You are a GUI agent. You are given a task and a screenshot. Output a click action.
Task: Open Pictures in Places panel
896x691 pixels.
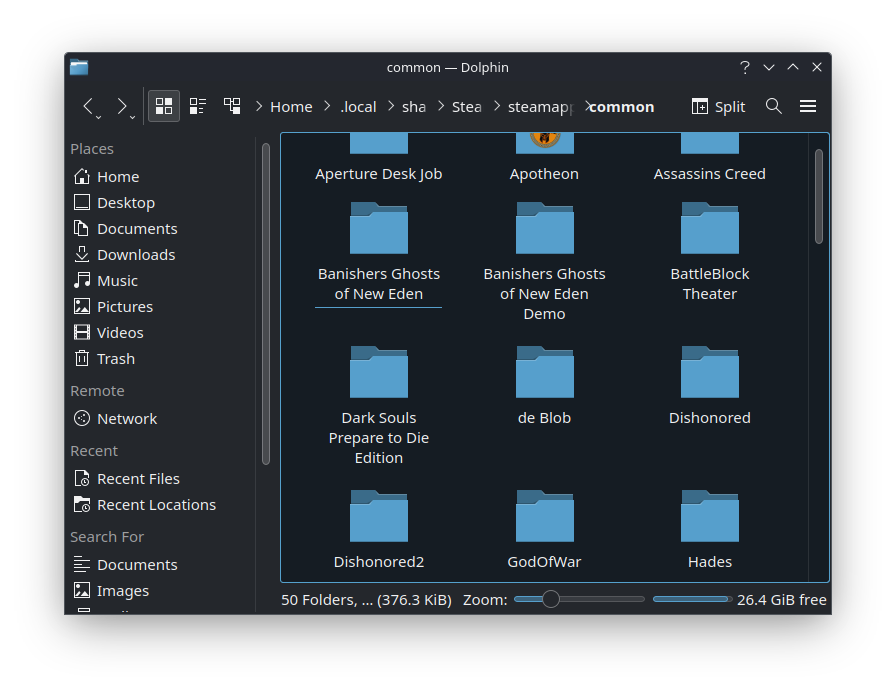pos(161,307)
